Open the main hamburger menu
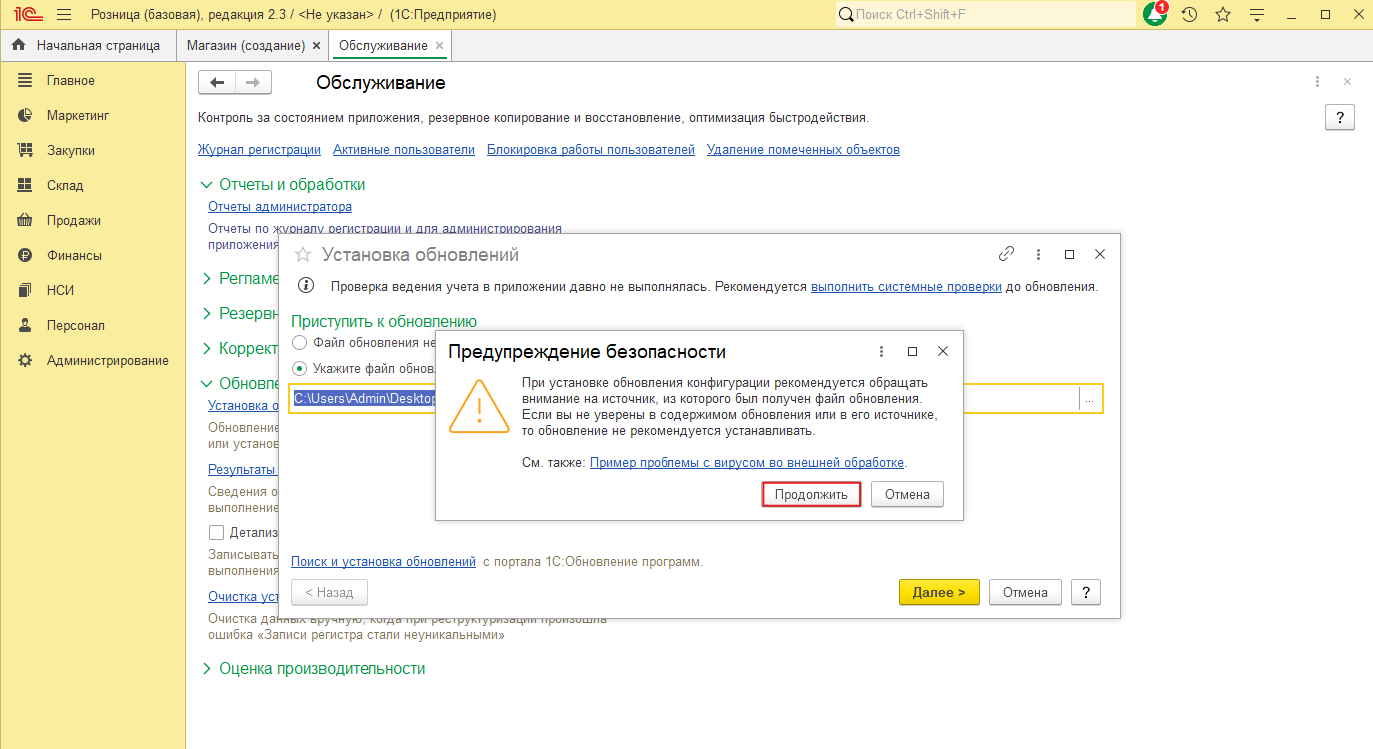Screen dimensions: 1373x749 pos(64,15)
